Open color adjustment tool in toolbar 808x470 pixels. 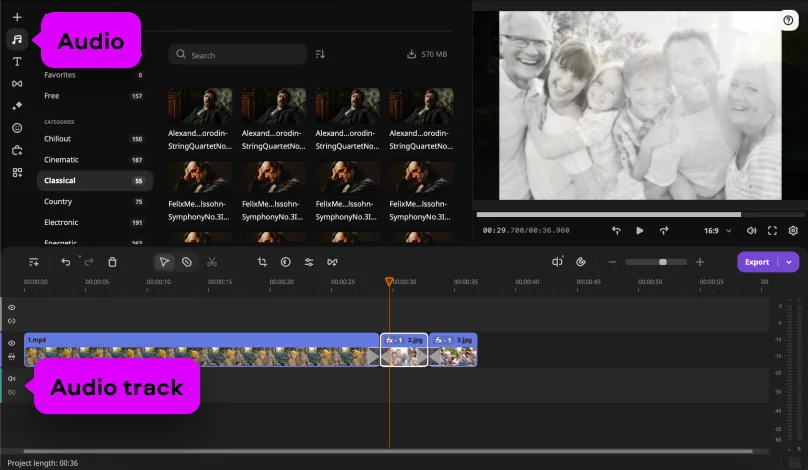point(285,262)
